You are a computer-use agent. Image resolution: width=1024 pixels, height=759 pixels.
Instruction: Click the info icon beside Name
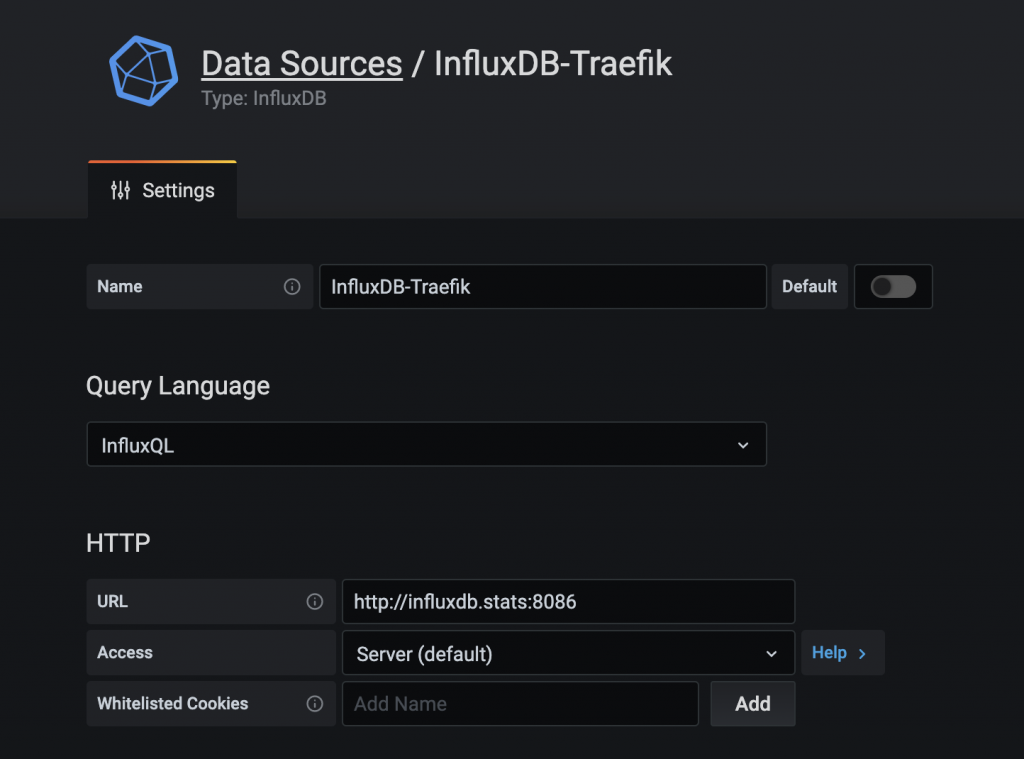[292, 287]
